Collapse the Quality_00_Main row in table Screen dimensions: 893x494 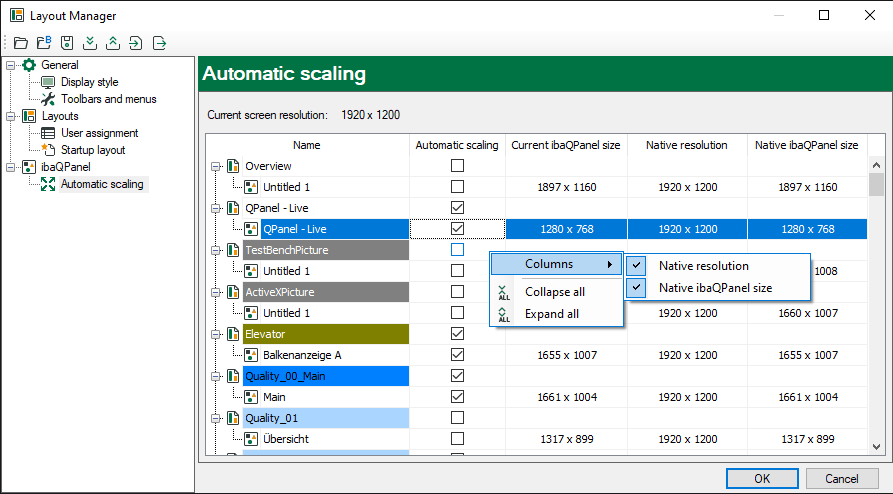(215, 376)
